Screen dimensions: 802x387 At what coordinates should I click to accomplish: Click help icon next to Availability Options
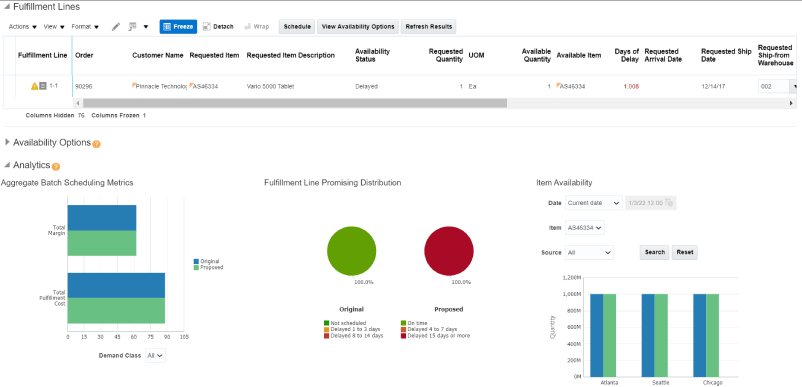[x=97, y=144]
